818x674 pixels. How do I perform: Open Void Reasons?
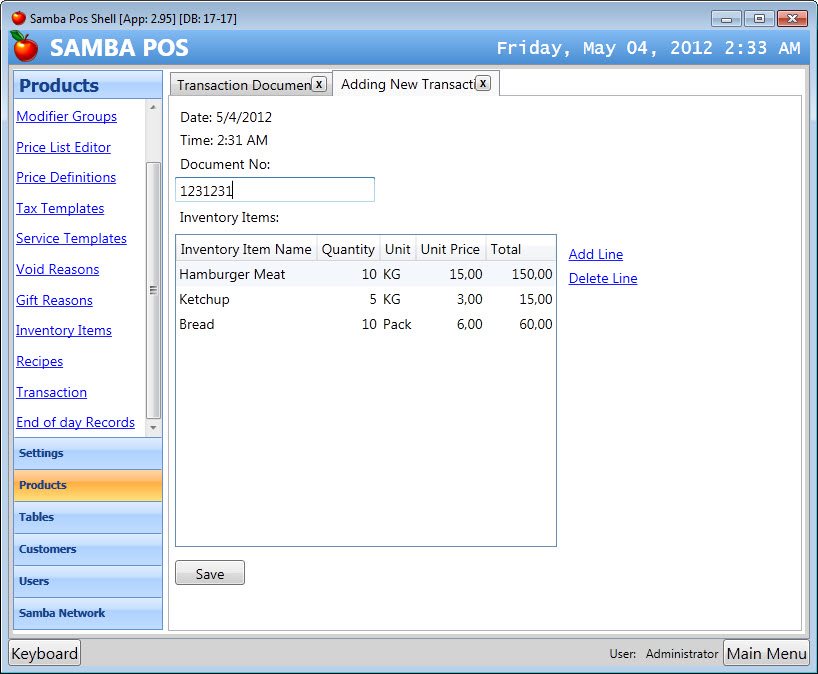[x=57, y=269]
